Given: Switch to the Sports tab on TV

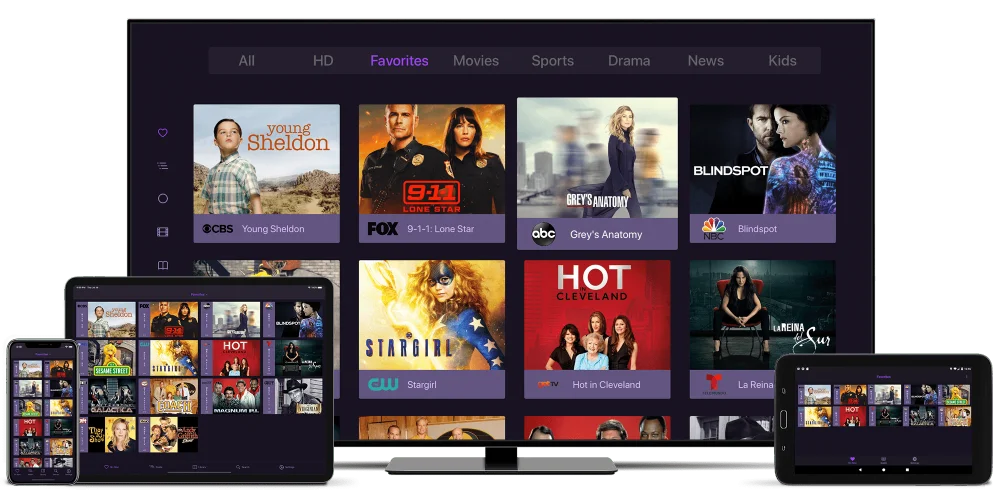Looking at the screenshot, I should [x=552, y=61].
